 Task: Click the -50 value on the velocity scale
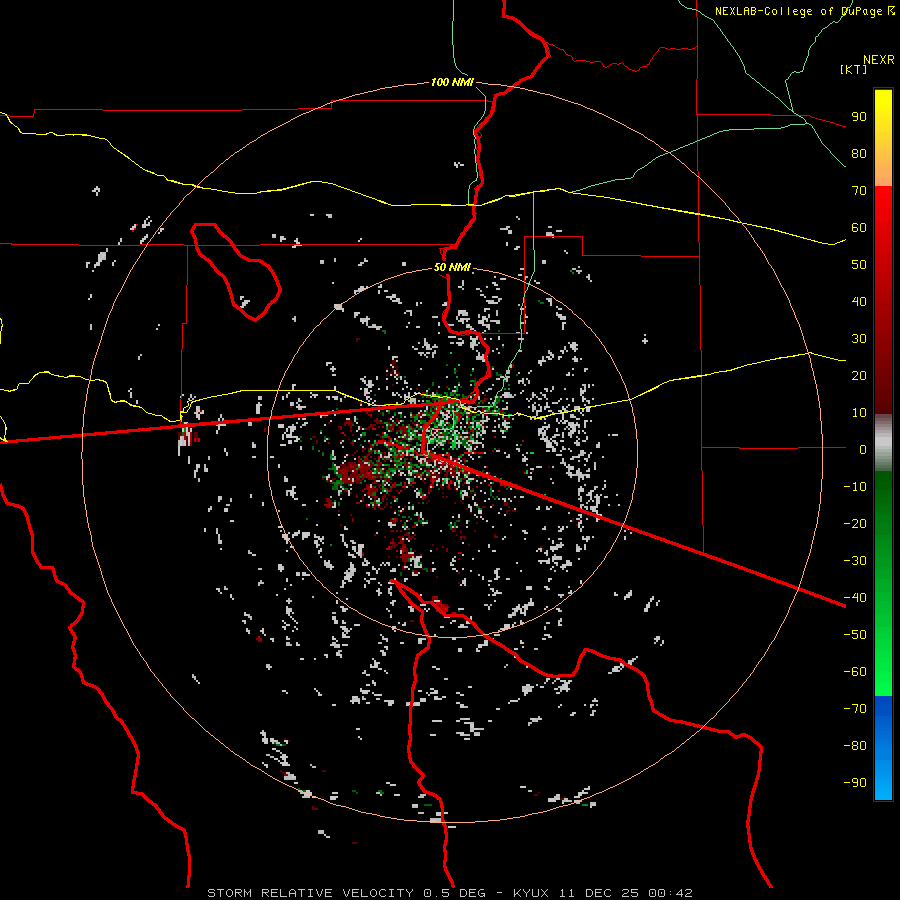(855, 635)
